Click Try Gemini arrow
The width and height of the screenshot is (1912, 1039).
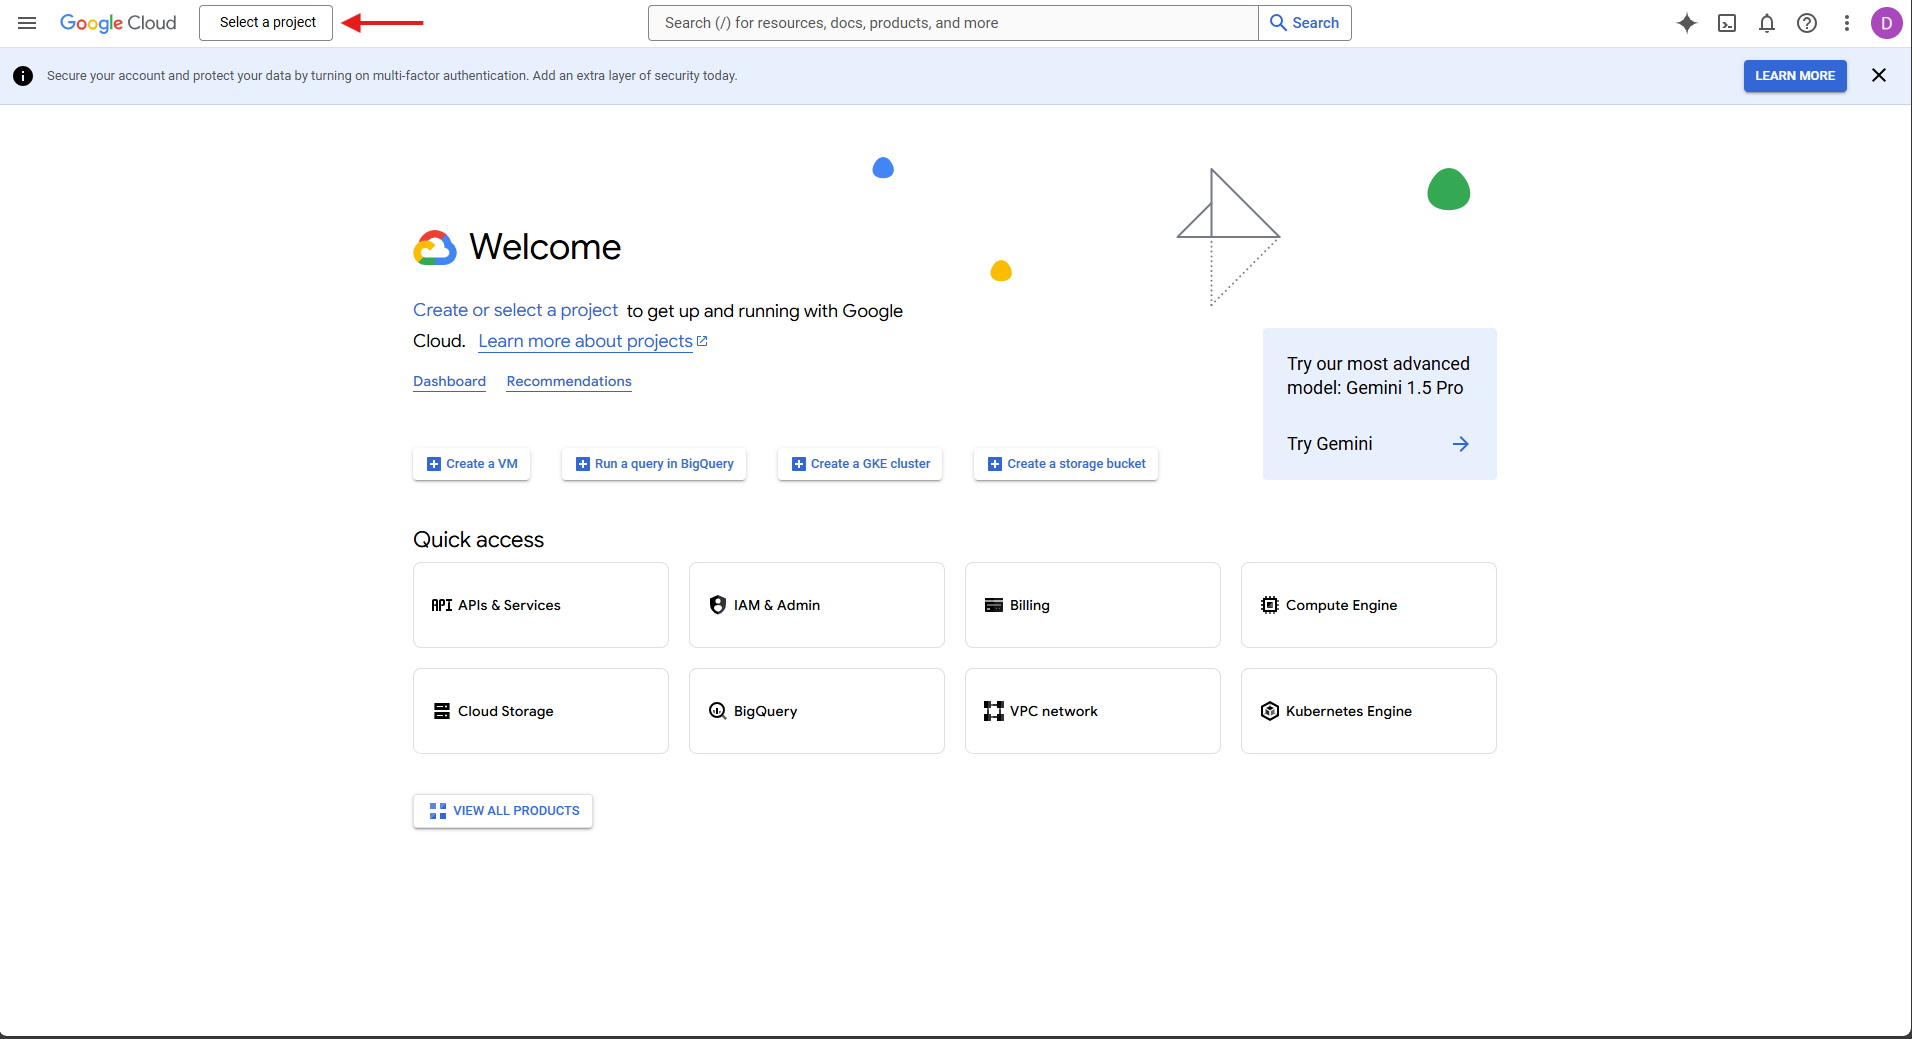click(x=1461, y=444)
